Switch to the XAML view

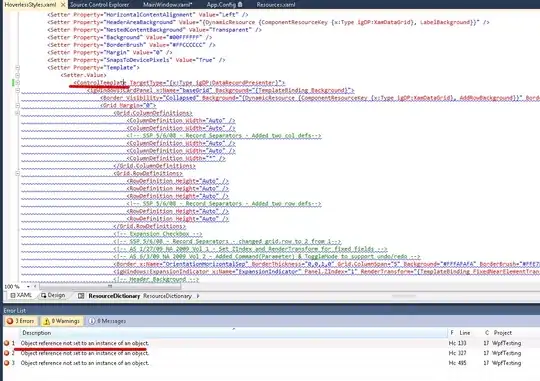pyautogui.click(x=21, y=295)
